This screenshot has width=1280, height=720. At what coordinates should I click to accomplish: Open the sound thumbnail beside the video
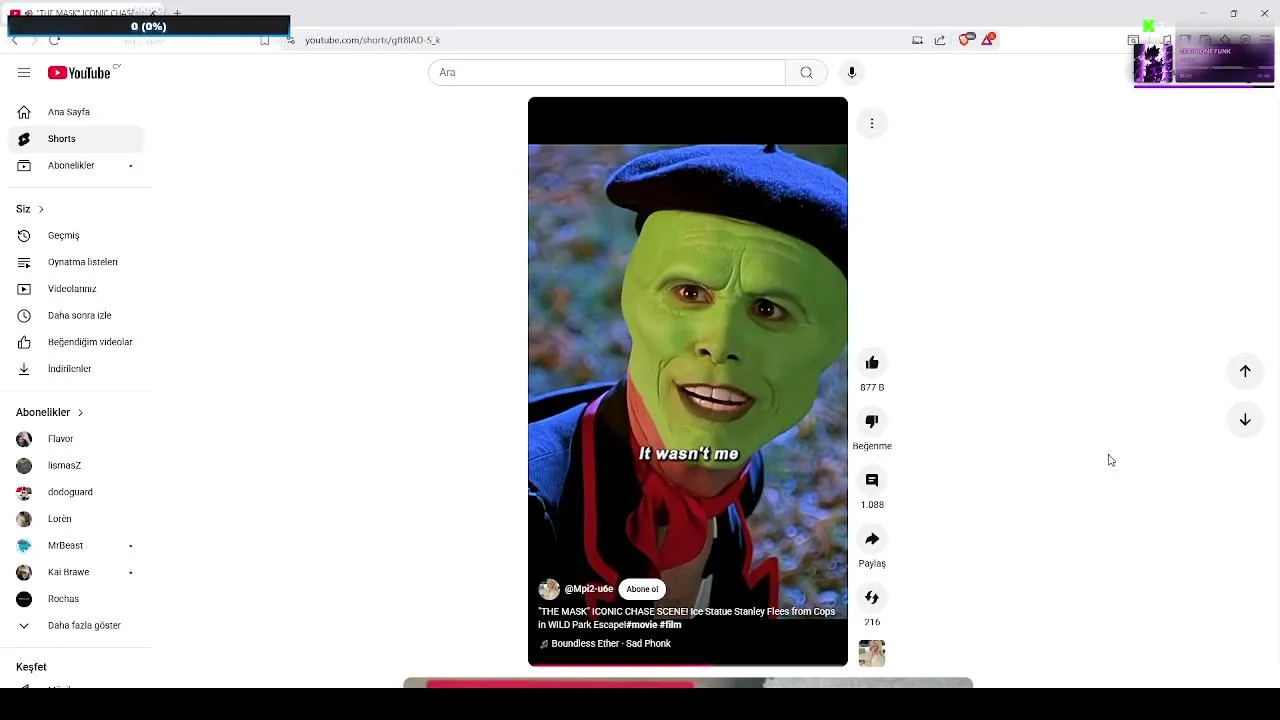point(872,653)
